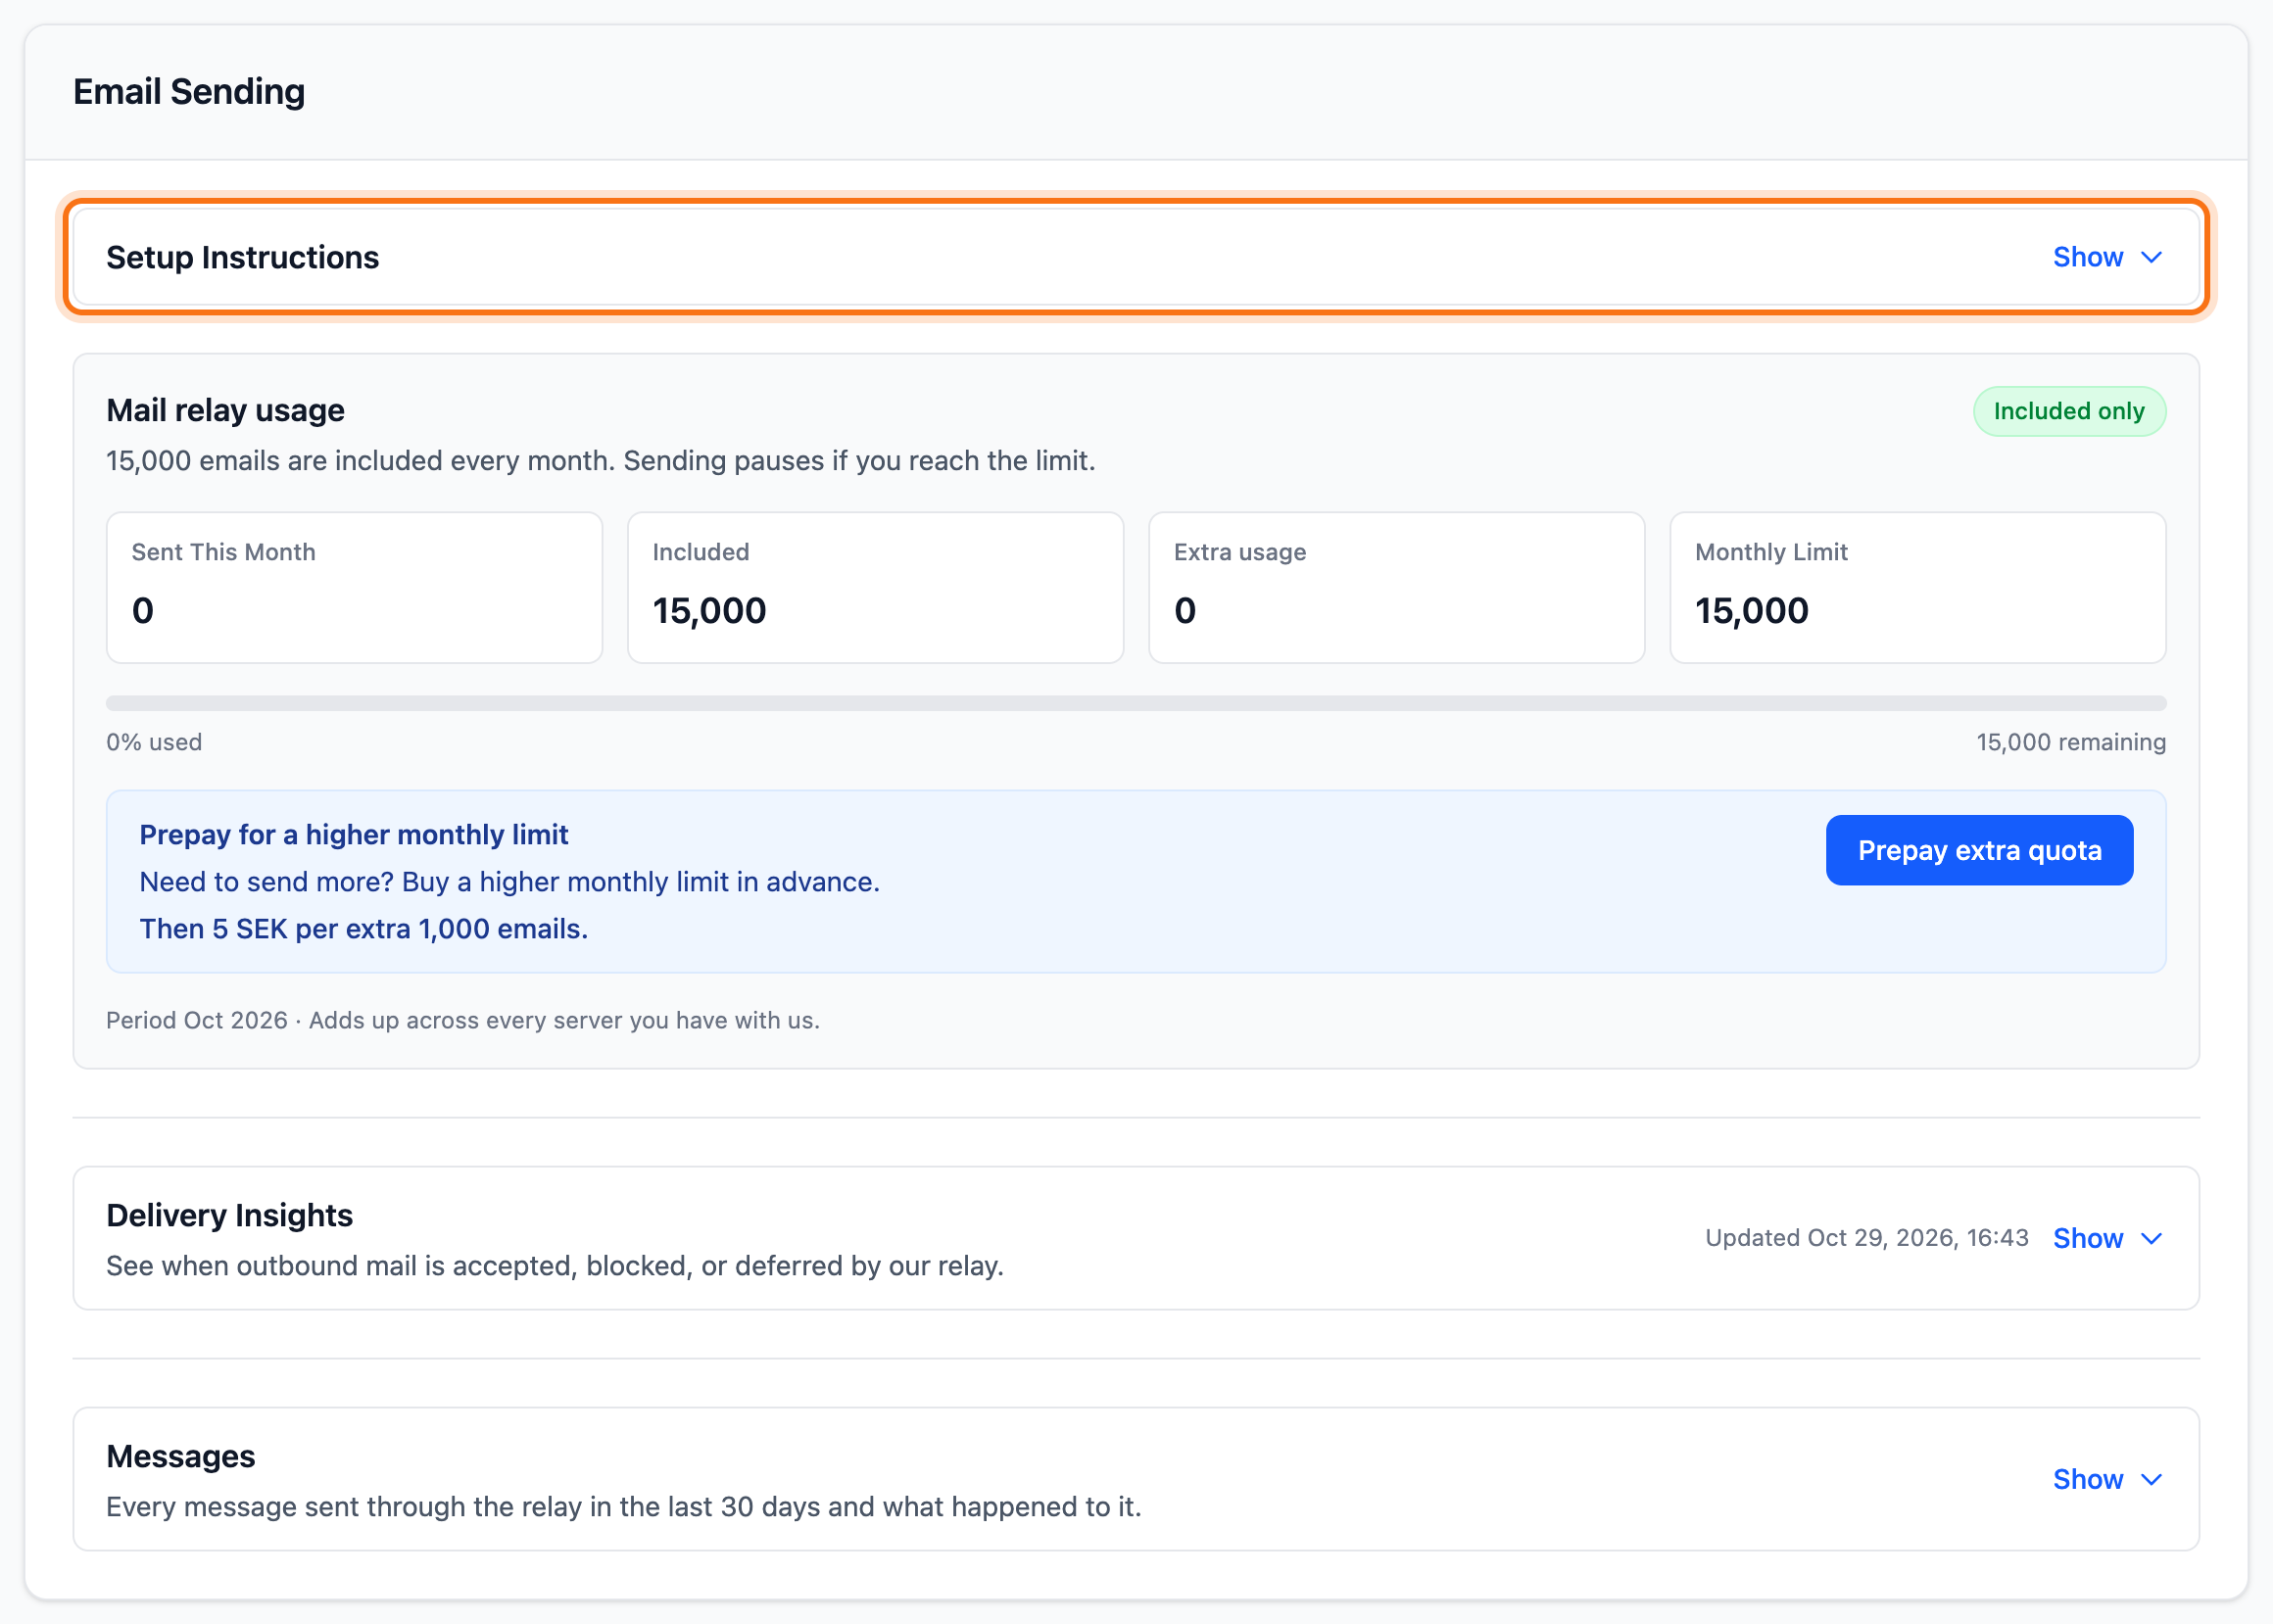The height and width of the screenshot is (1624, 2273).
Task: Click the Updated Oct 29, 2026, 16:43 timestamp
Action: (x=1866, y=1238)
